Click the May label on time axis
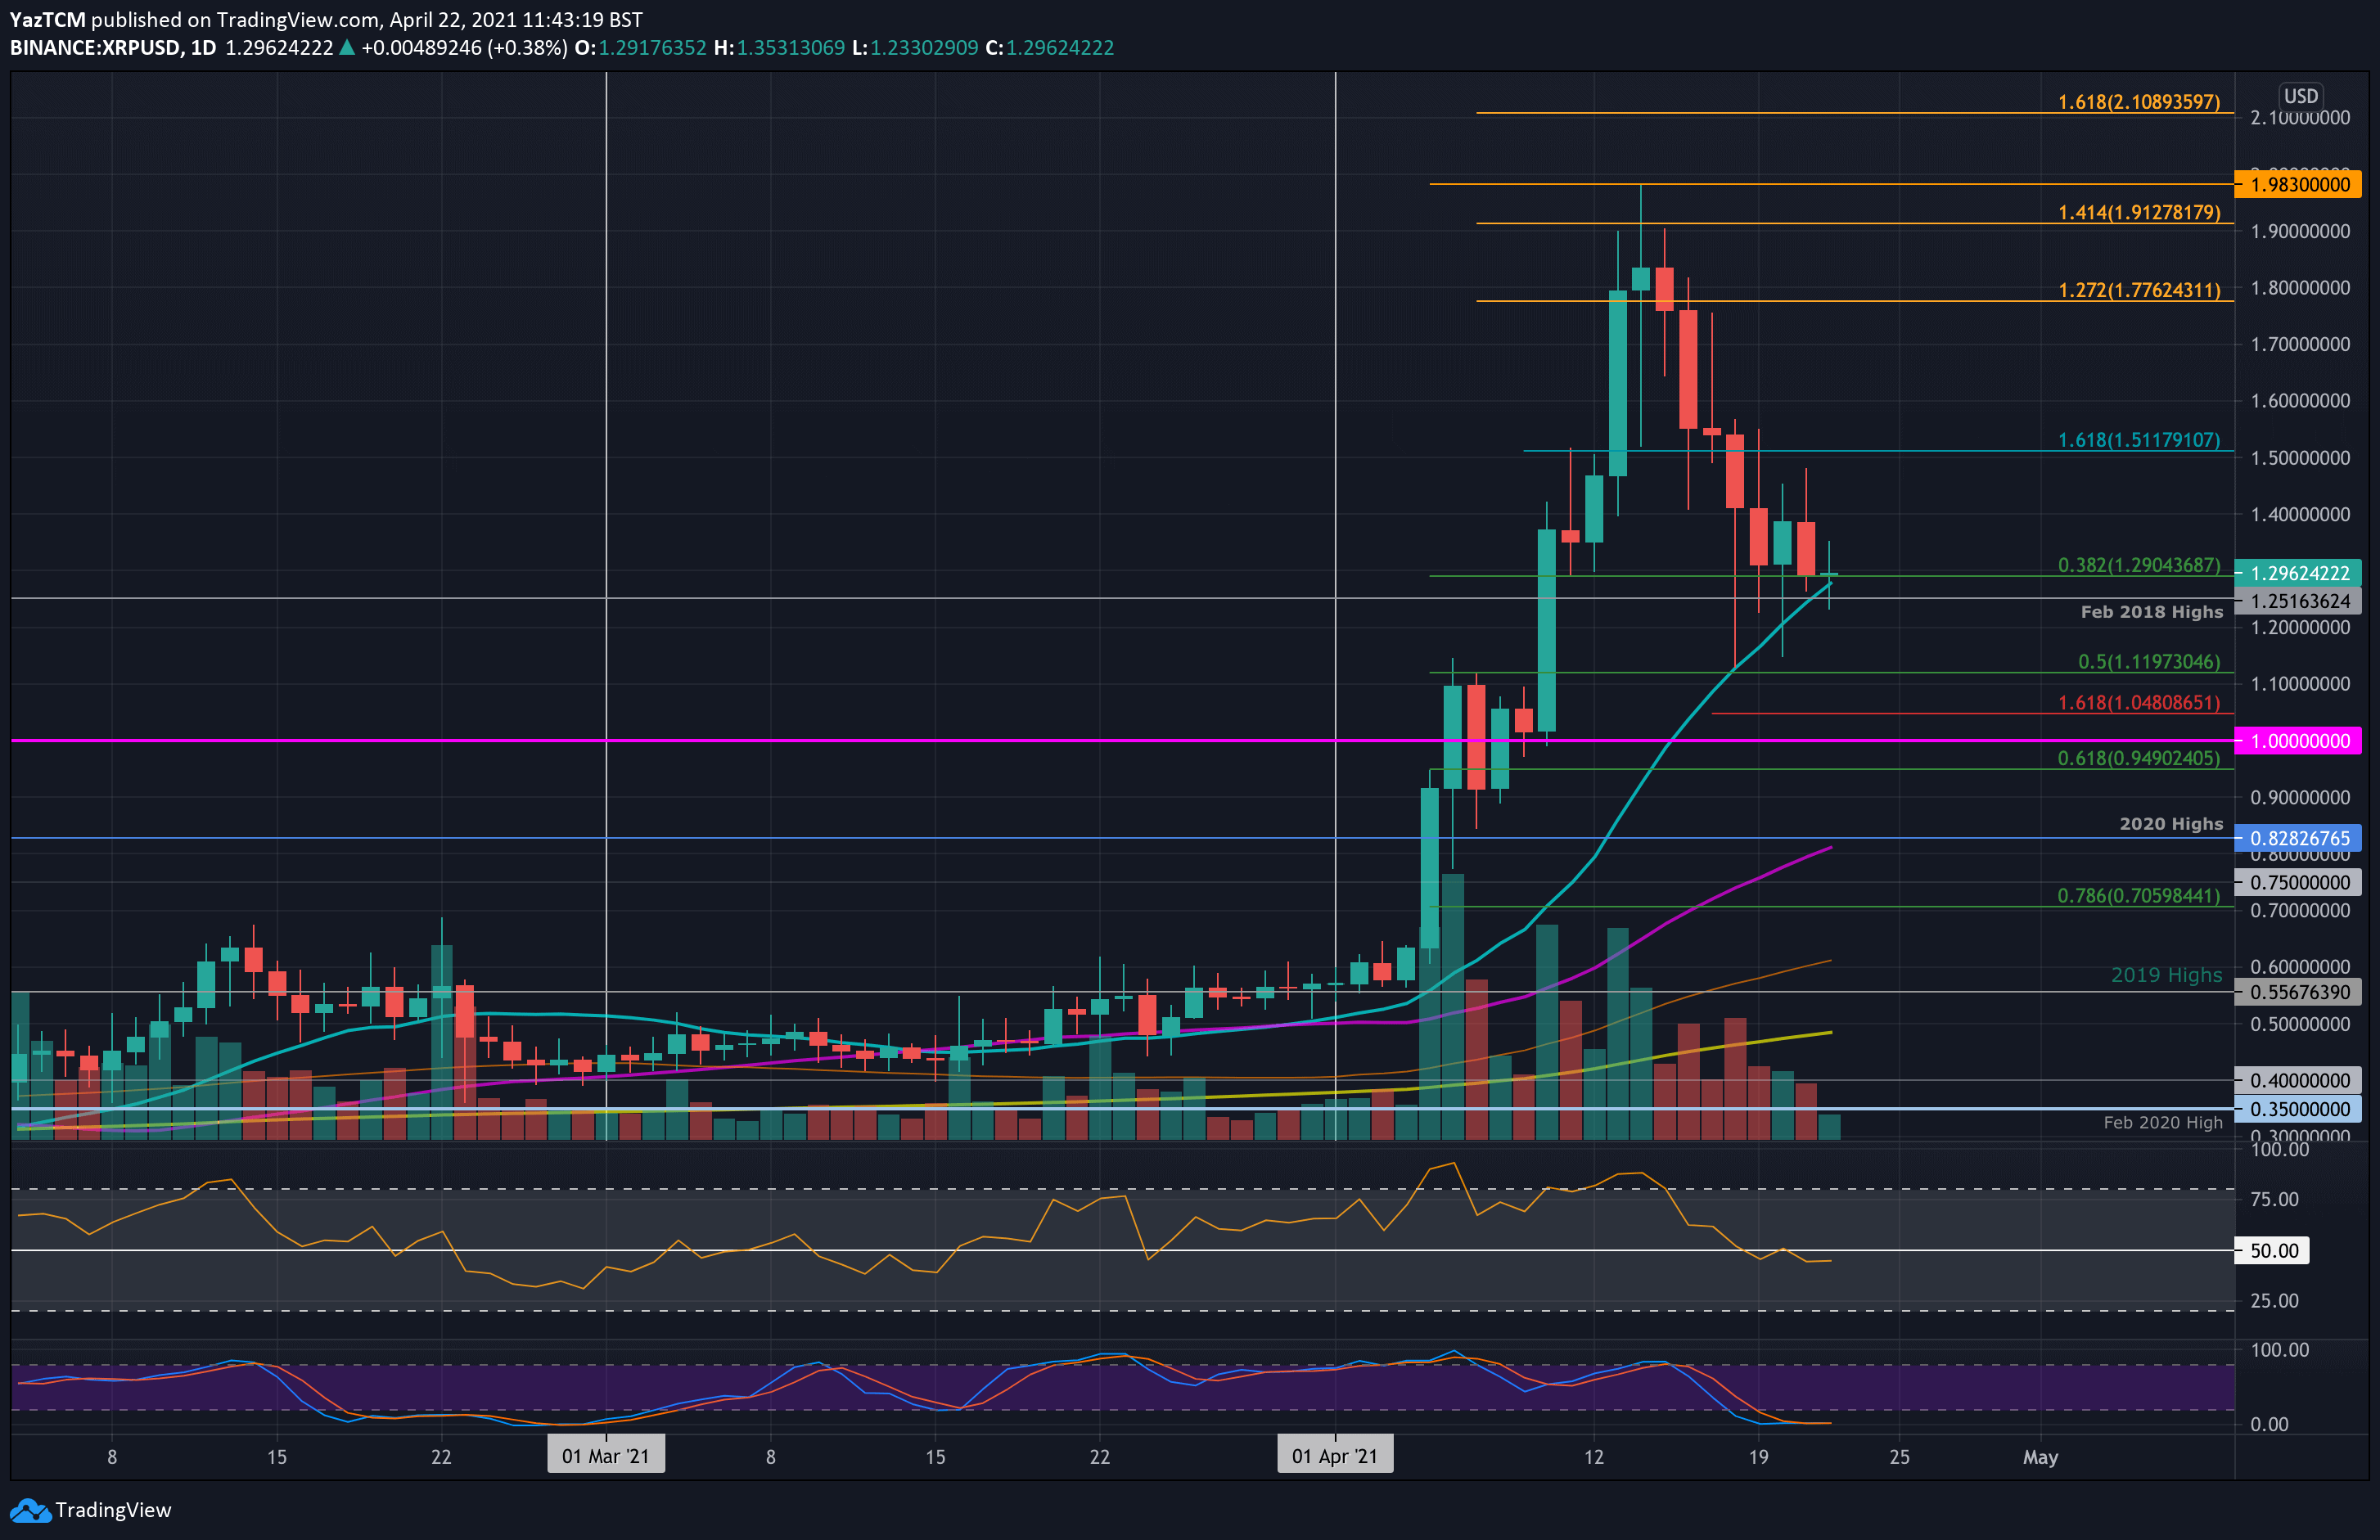The height and width of the screenshot is (1540, 2380). point(2040,1457)
